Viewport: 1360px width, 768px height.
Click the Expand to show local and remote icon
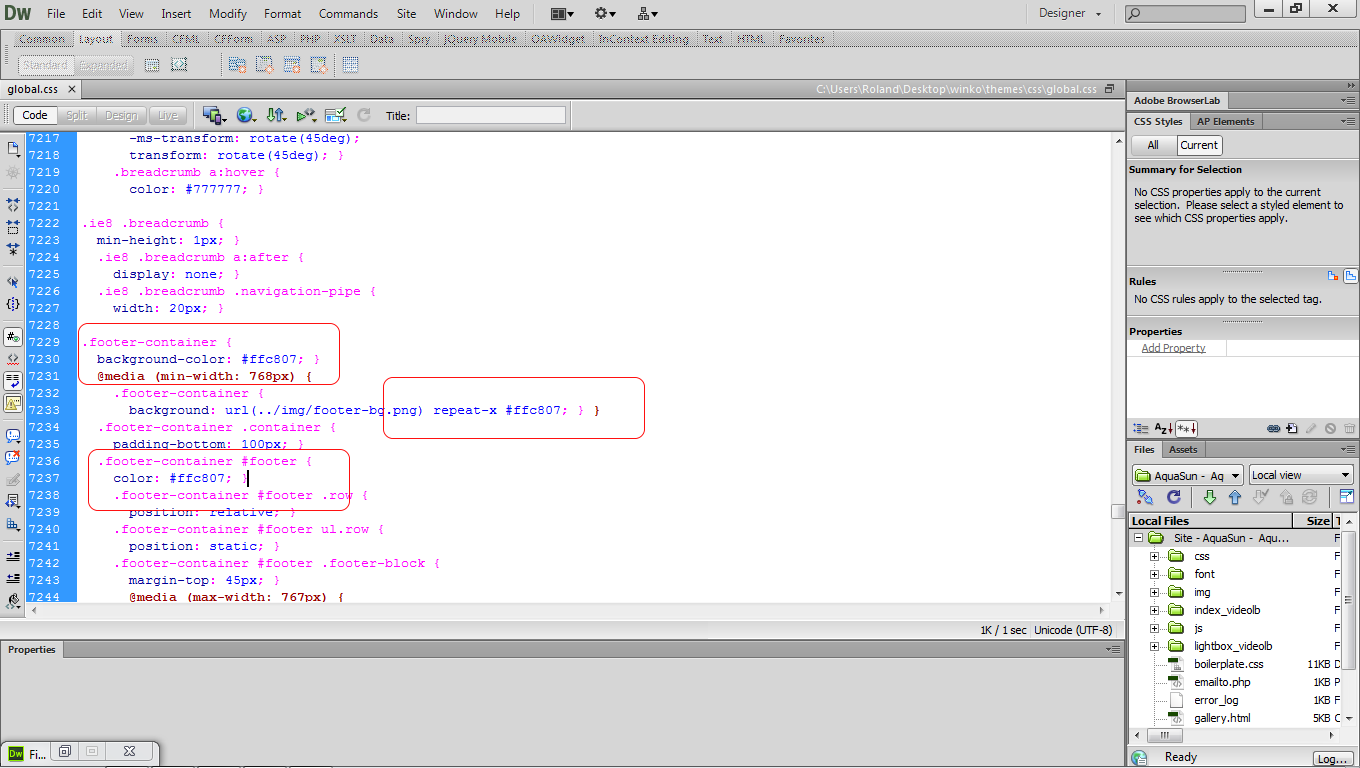[x=1347, y=497]
